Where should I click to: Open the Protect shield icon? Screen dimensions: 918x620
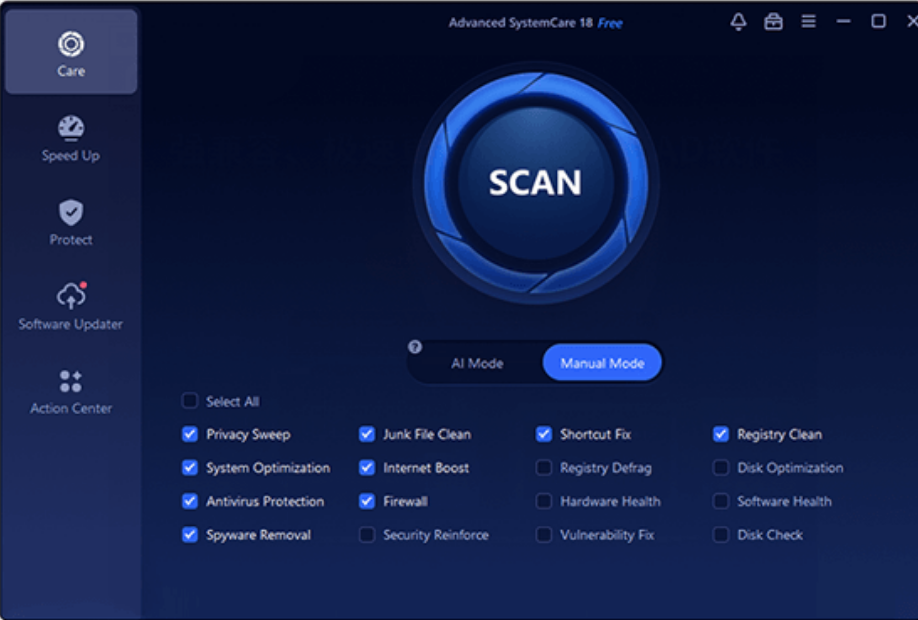click(71, 212)
